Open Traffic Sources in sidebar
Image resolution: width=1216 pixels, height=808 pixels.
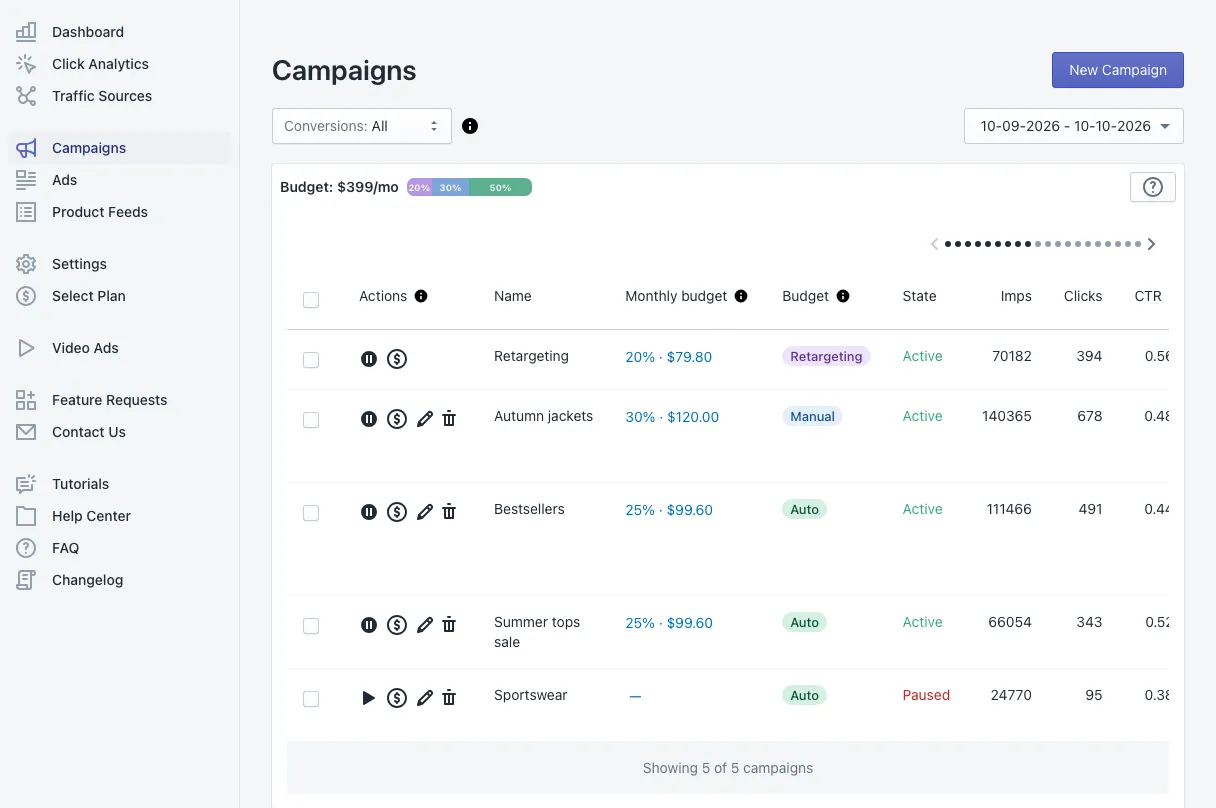pyautogui.click(x=119, y=96)
